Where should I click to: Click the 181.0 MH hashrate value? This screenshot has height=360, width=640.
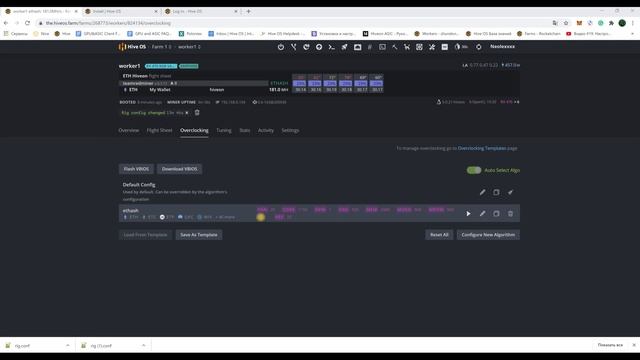click(279, 90)
